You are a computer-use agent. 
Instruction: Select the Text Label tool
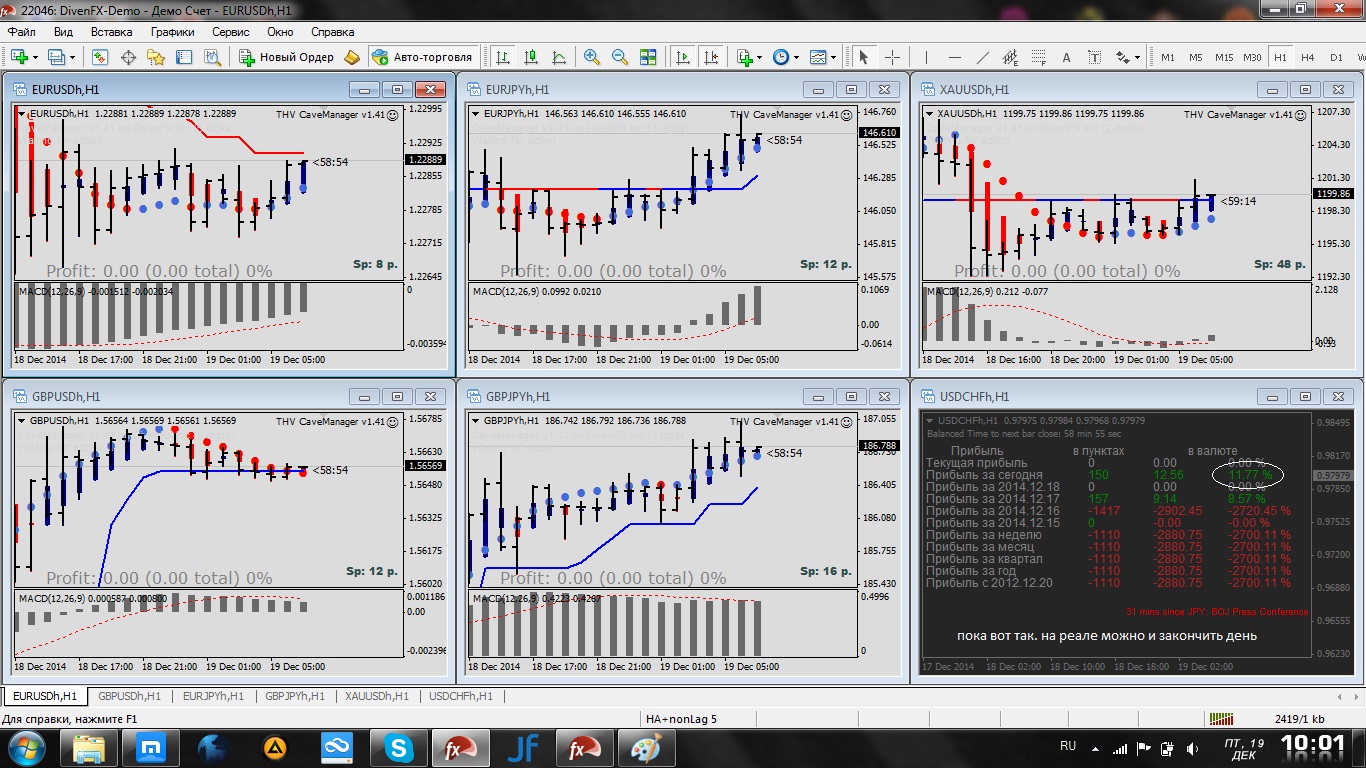click(x=1094, y=57)
